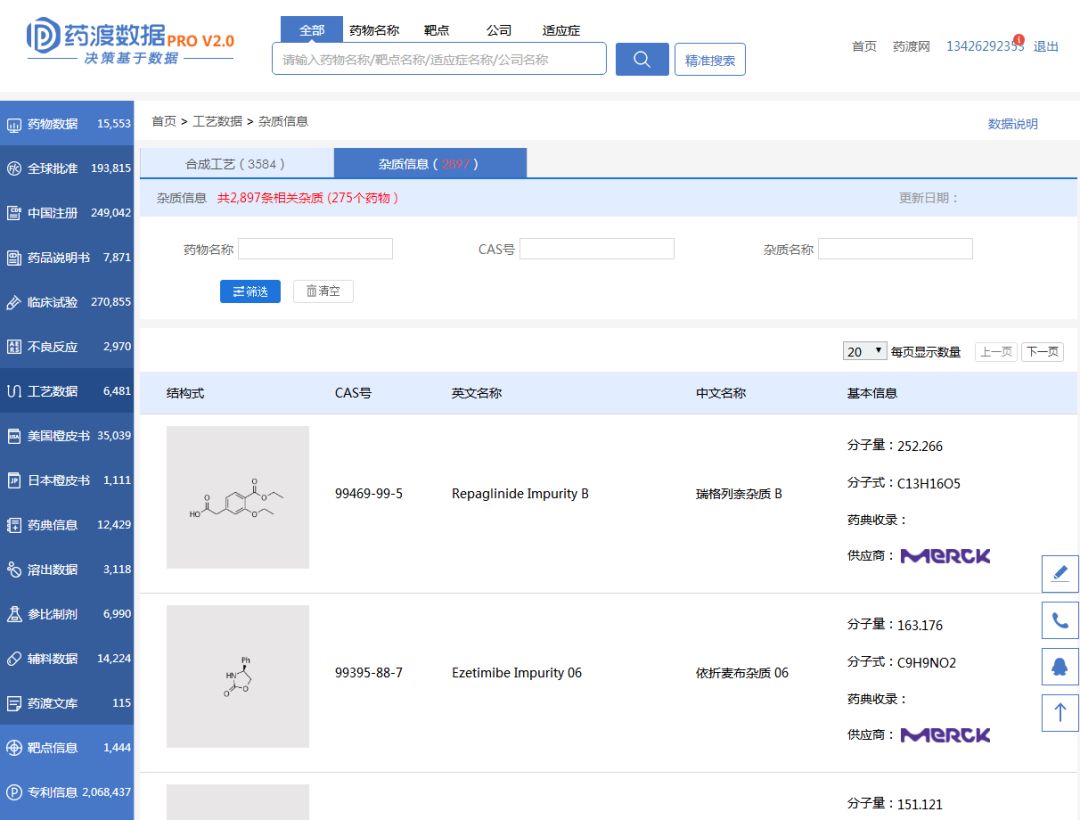Viewport: 1080px width, 820px height.
Task: Click the 清空 clear button
Action: 323,291
